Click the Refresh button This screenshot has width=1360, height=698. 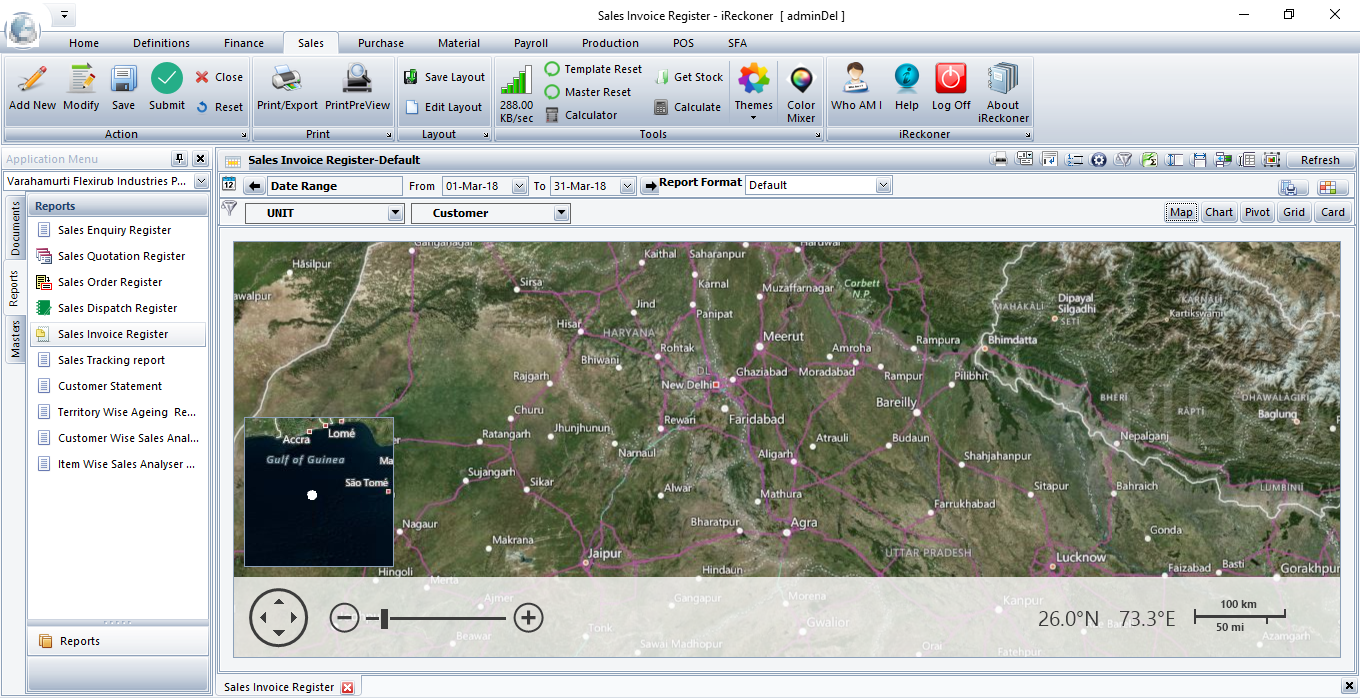pyautogui.click(x=1320, y=160)
